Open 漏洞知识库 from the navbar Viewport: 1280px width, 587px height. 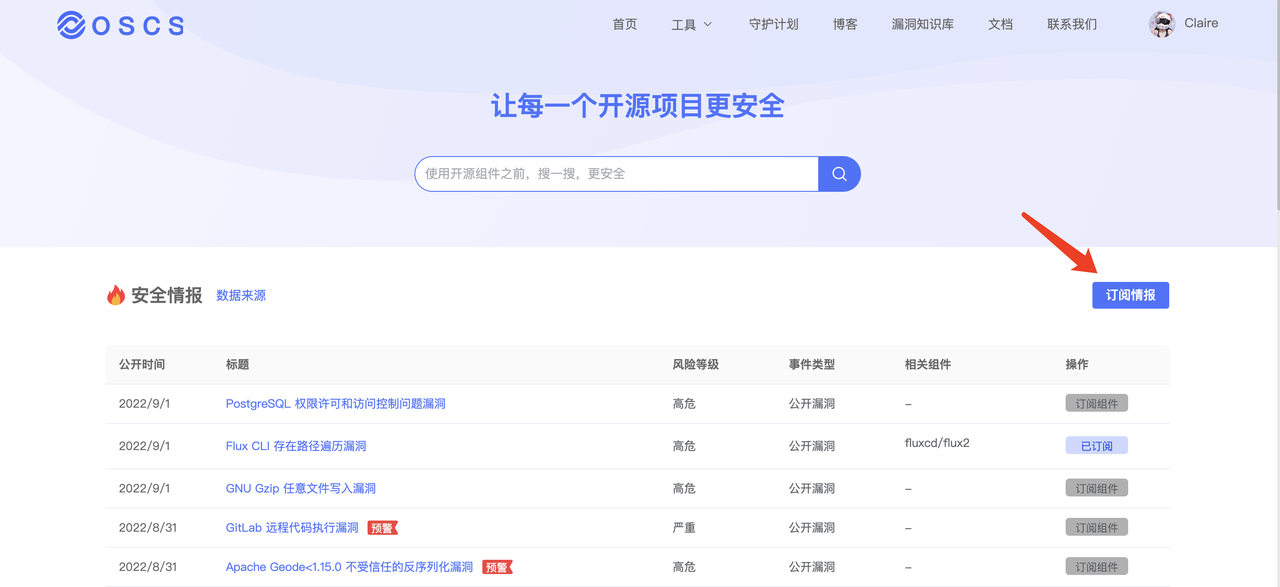click(x=922, y=24)
